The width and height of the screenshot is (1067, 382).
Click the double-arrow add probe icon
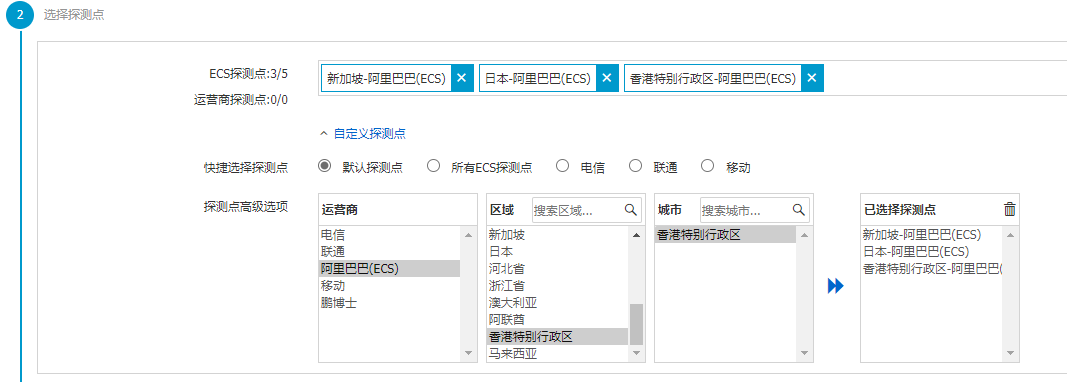point(836,286)
